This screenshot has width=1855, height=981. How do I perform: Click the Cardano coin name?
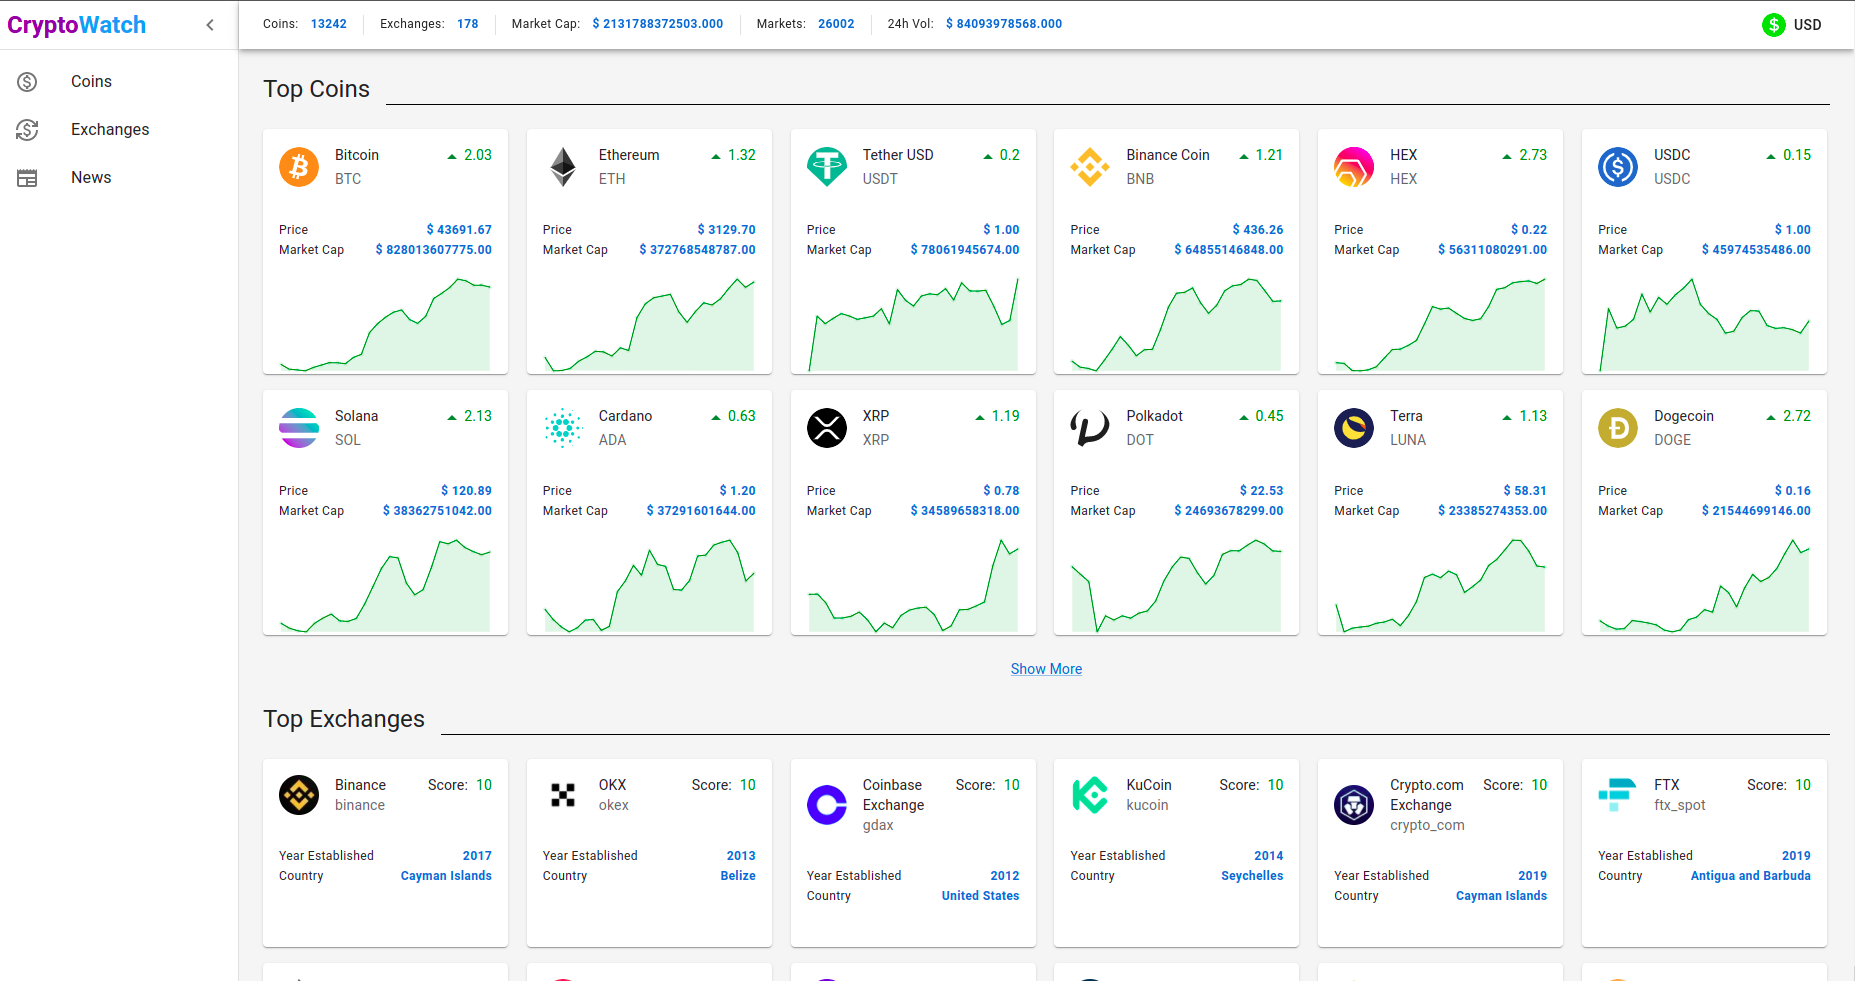pos(625,416)
